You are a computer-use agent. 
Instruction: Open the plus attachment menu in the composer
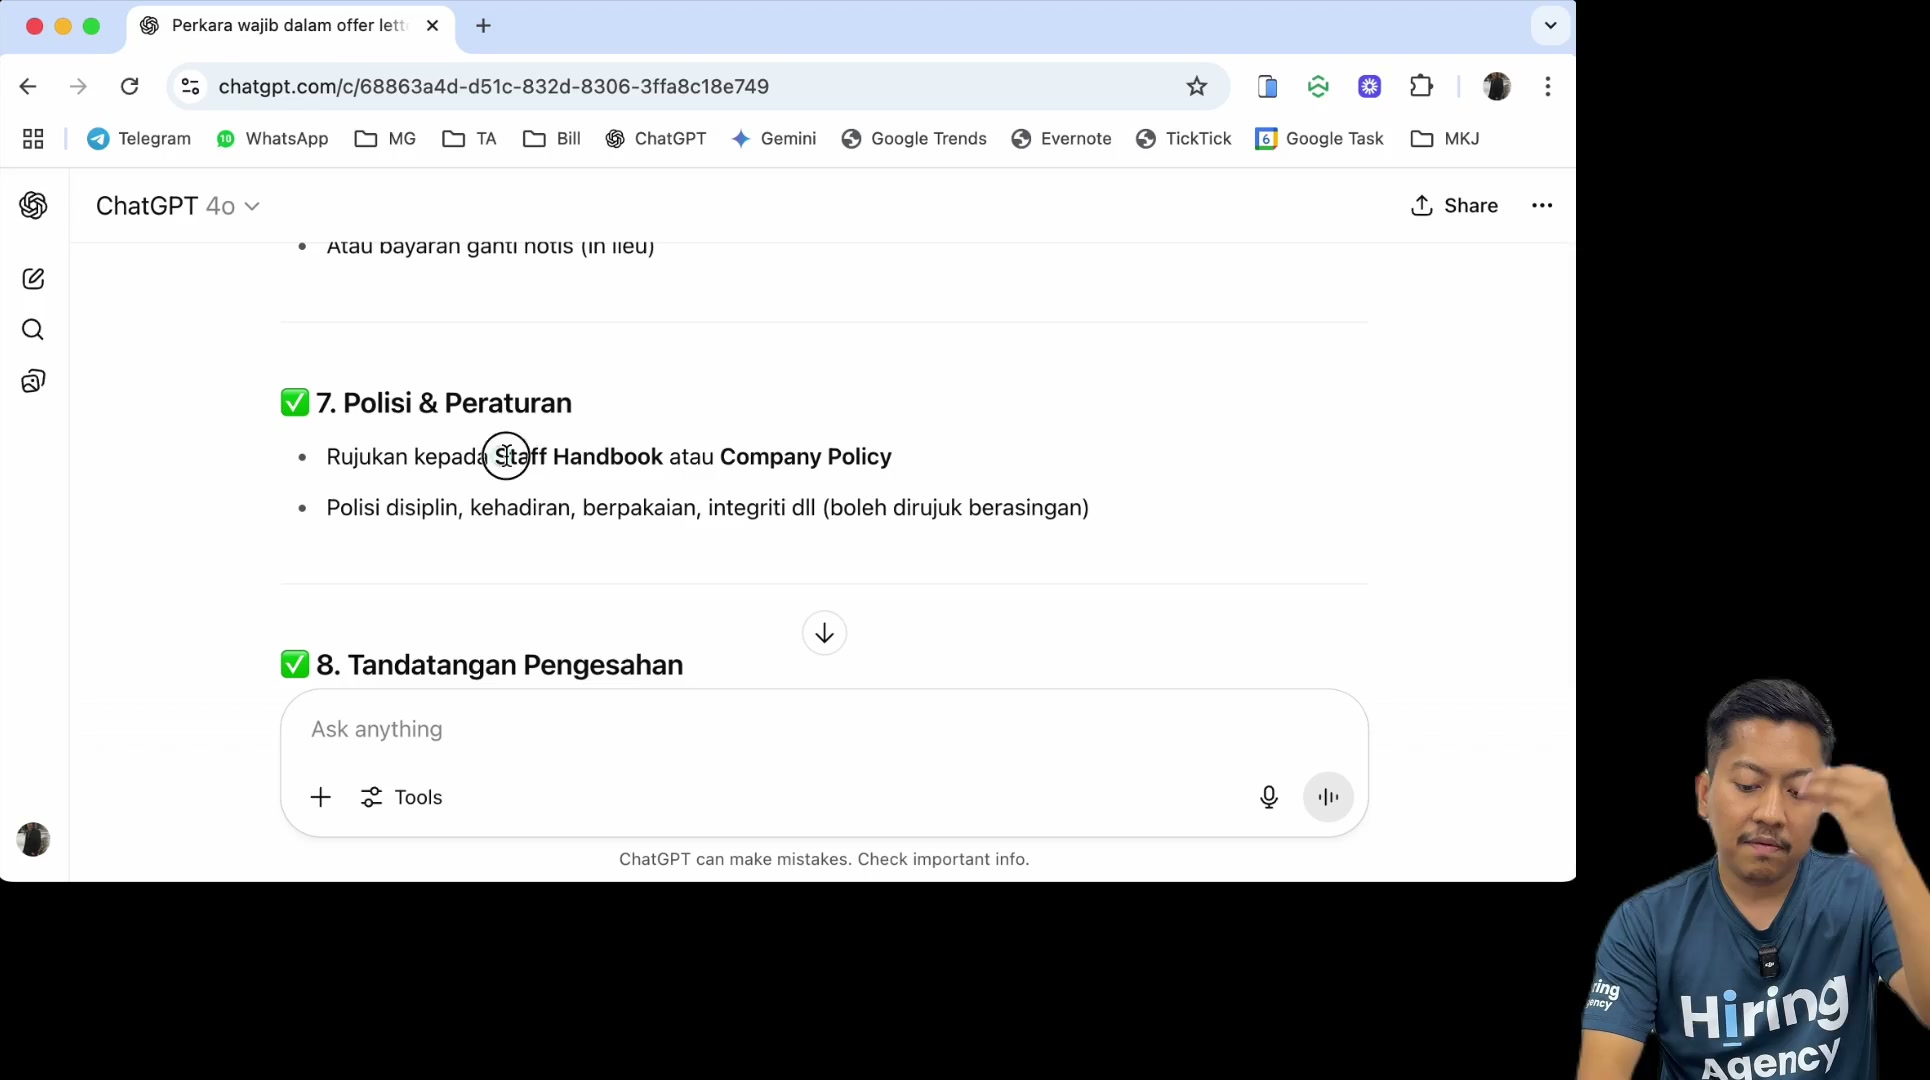click(320, 797)
